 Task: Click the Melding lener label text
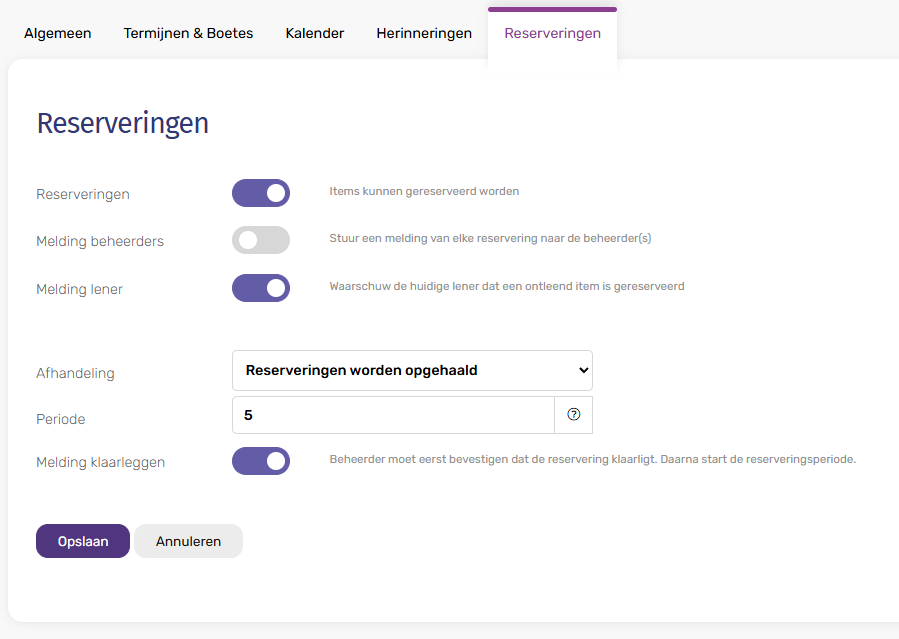[x=79, y=289]
